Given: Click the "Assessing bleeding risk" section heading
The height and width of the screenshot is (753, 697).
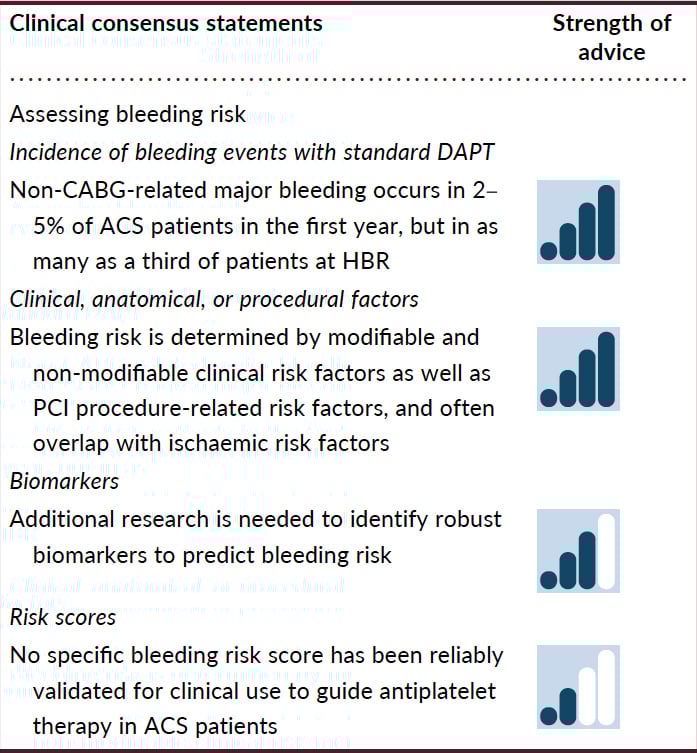Looking at the screenshot, I should [128, 115].
